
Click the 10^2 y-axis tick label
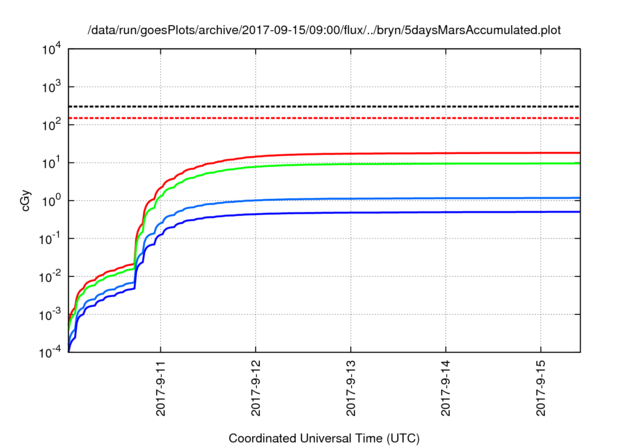click(x=51, y=124)
